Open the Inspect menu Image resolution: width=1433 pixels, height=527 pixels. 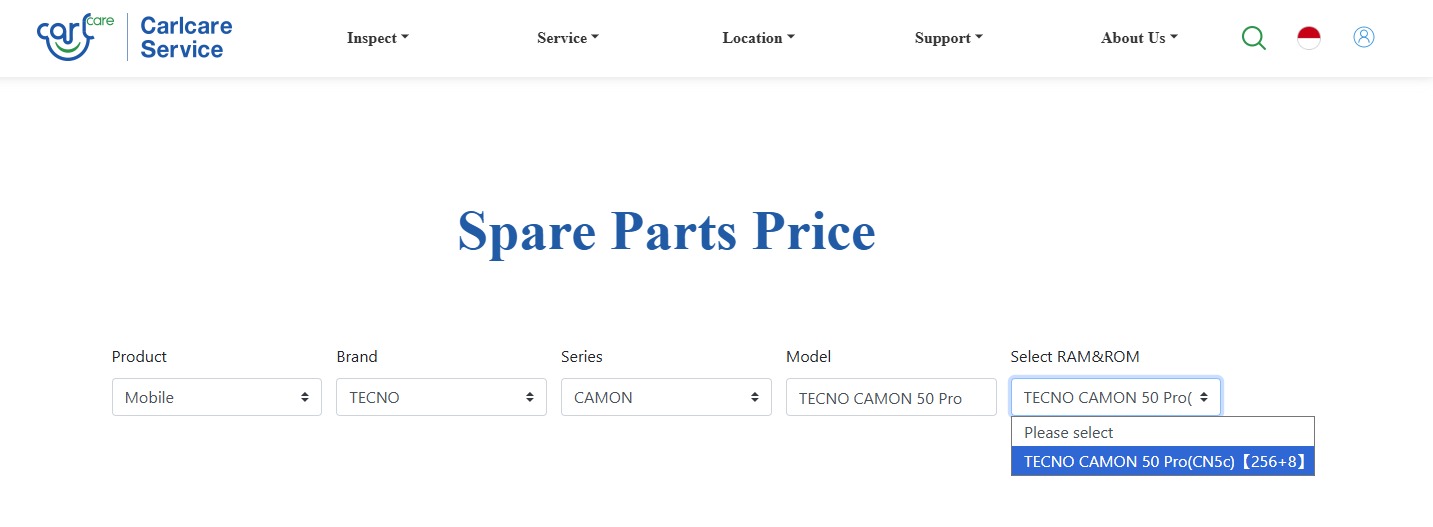(x=377, y=38)
